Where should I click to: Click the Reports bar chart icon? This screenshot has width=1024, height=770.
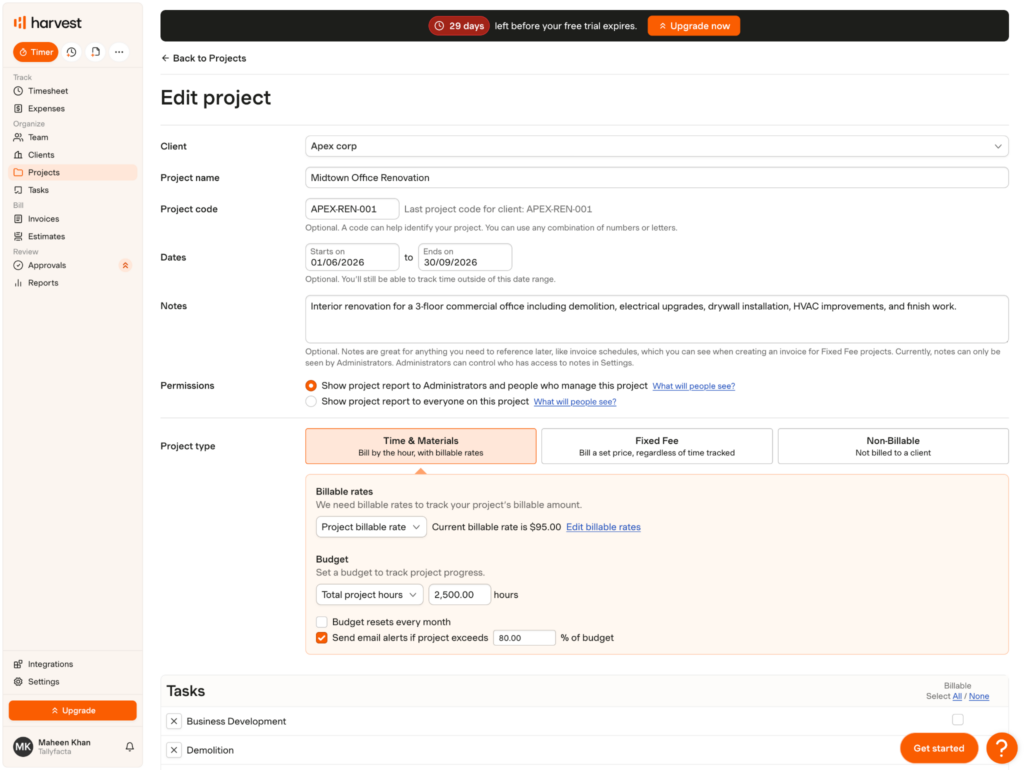point(18,283)
